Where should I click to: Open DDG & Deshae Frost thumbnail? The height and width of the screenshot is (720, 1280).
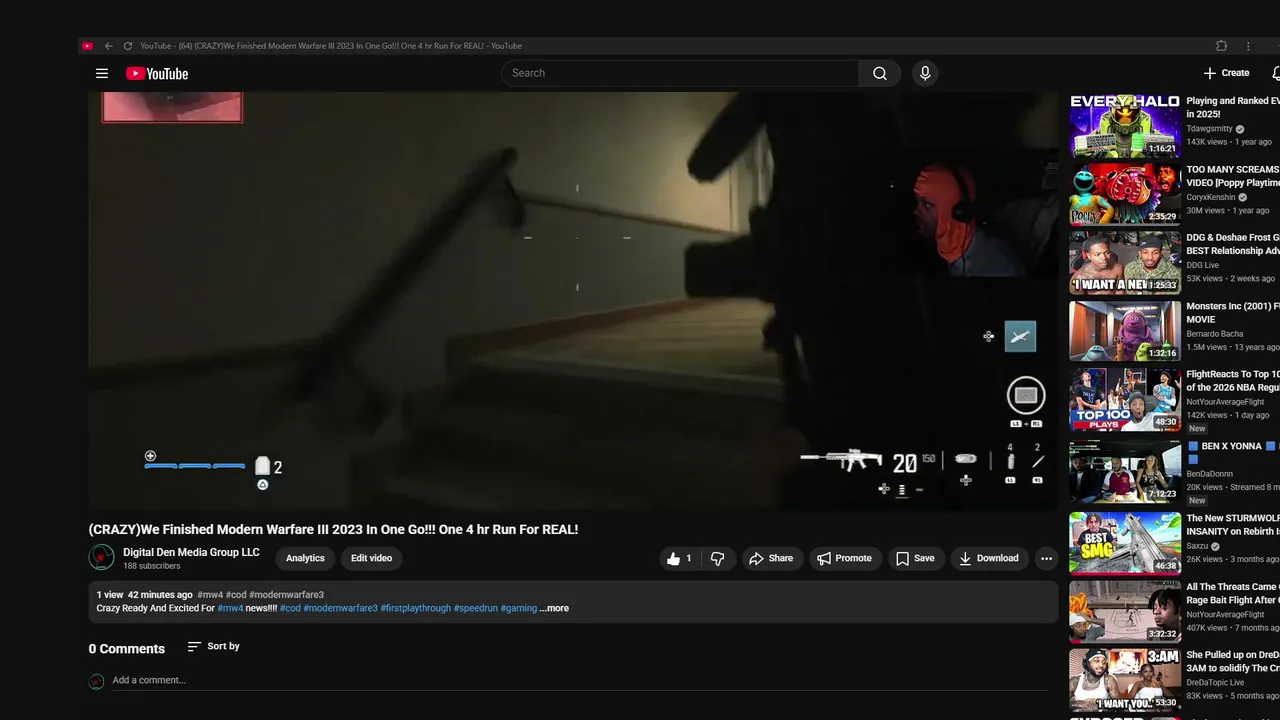pyautogui.click(x=1125, y=263)
